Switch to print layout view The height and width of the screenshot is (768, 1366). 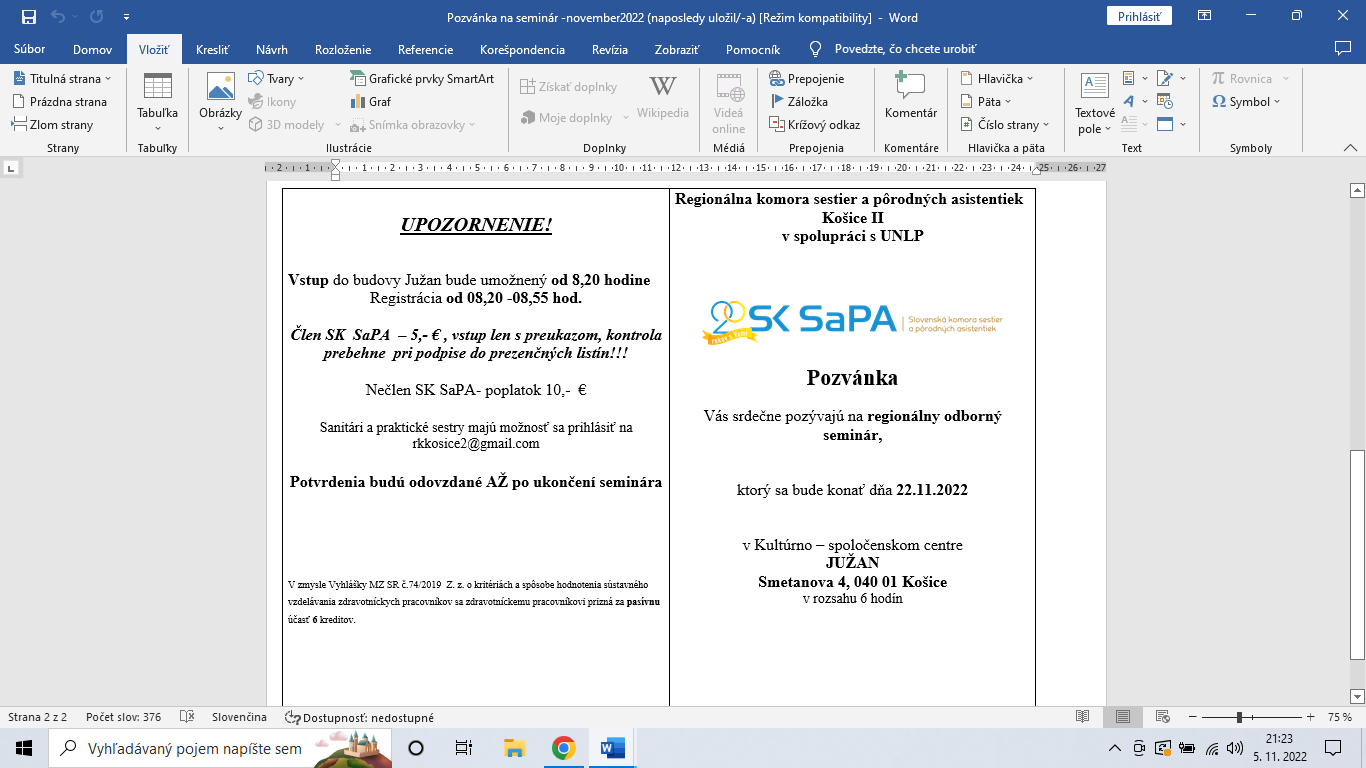(1123, 717)
